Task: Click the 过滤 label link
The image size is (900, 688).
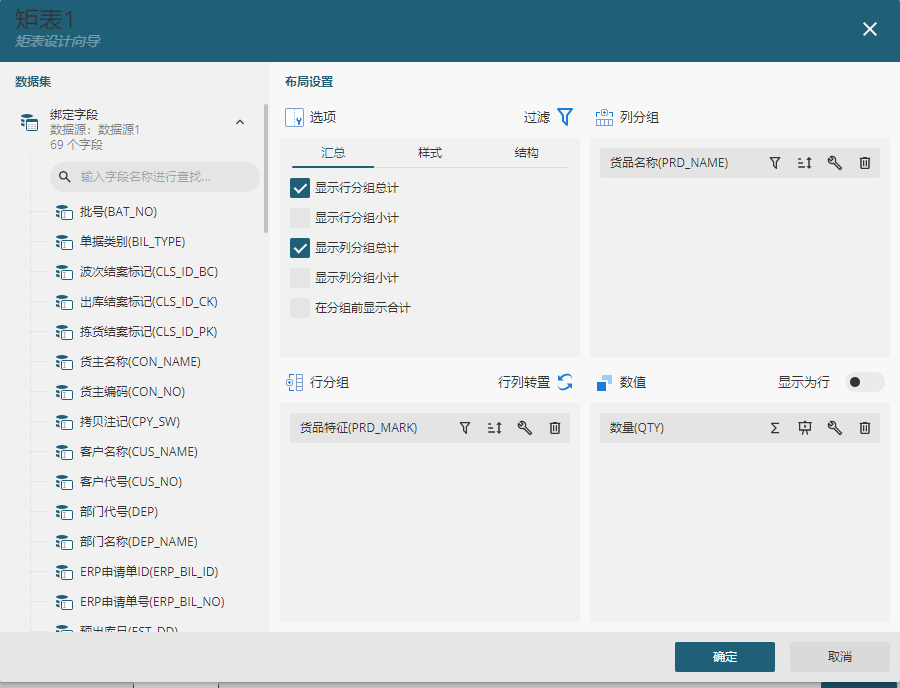Action: [537, 117]
